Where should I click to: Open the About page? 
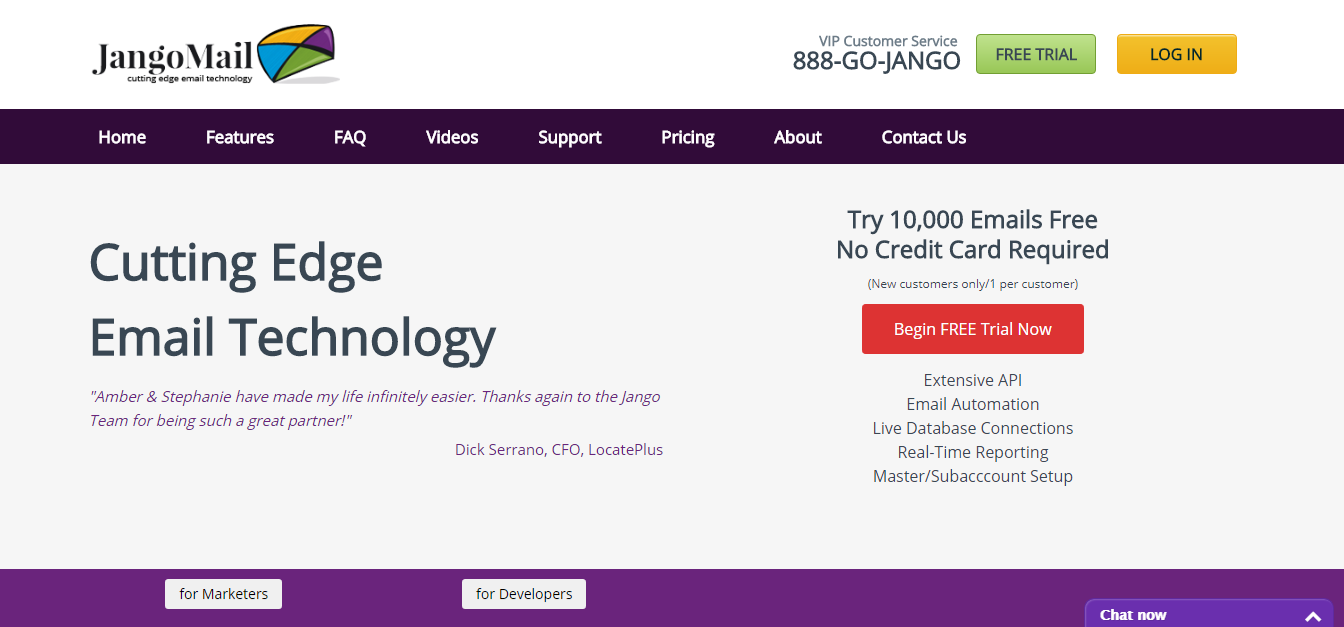click(797, 137)
